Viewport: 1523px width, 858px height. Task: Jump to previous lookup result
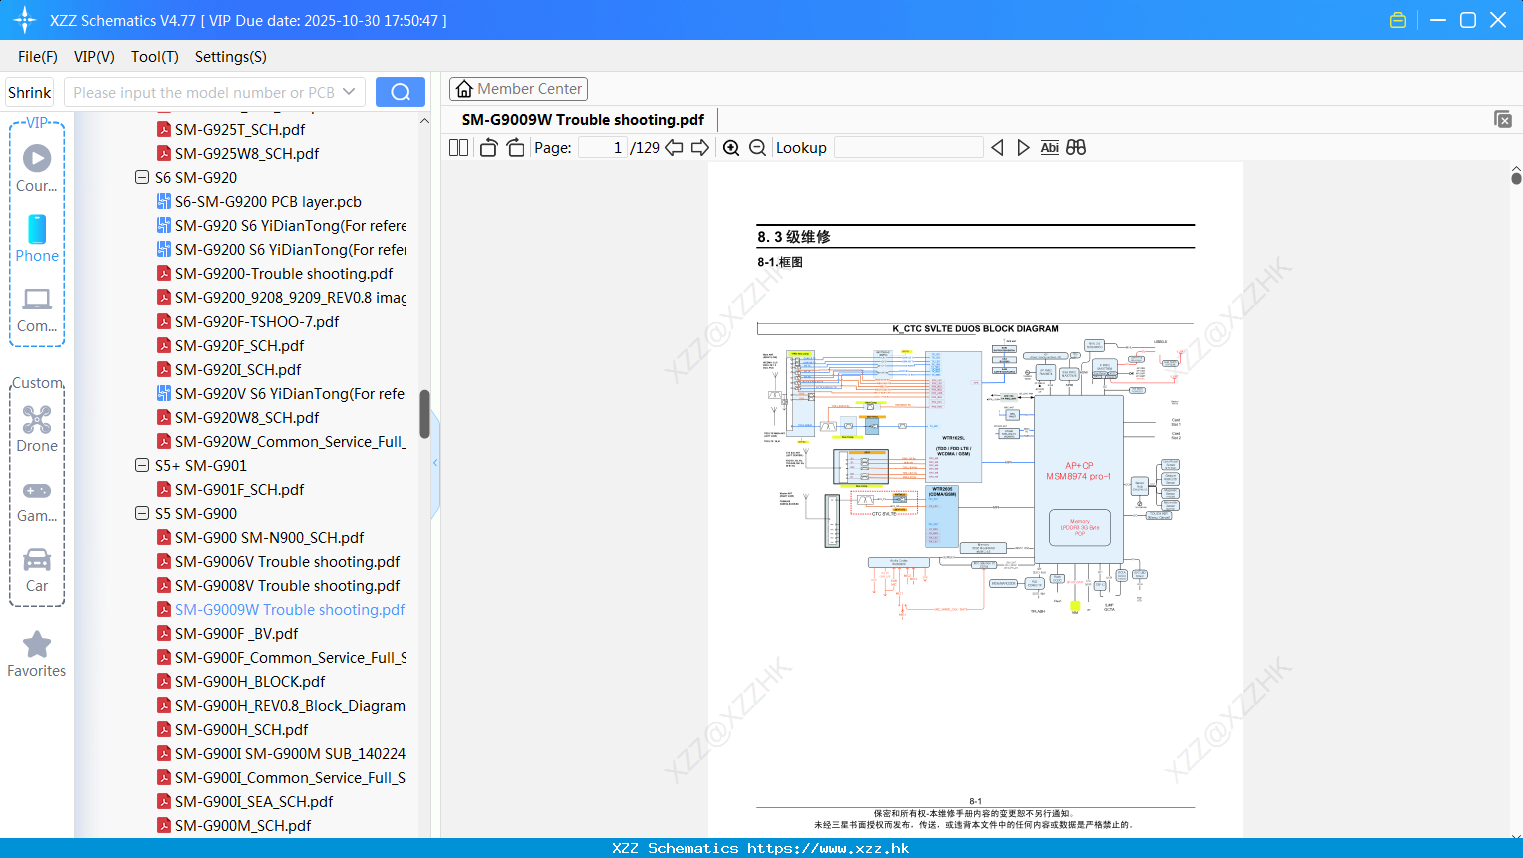(x=997, y=147)
